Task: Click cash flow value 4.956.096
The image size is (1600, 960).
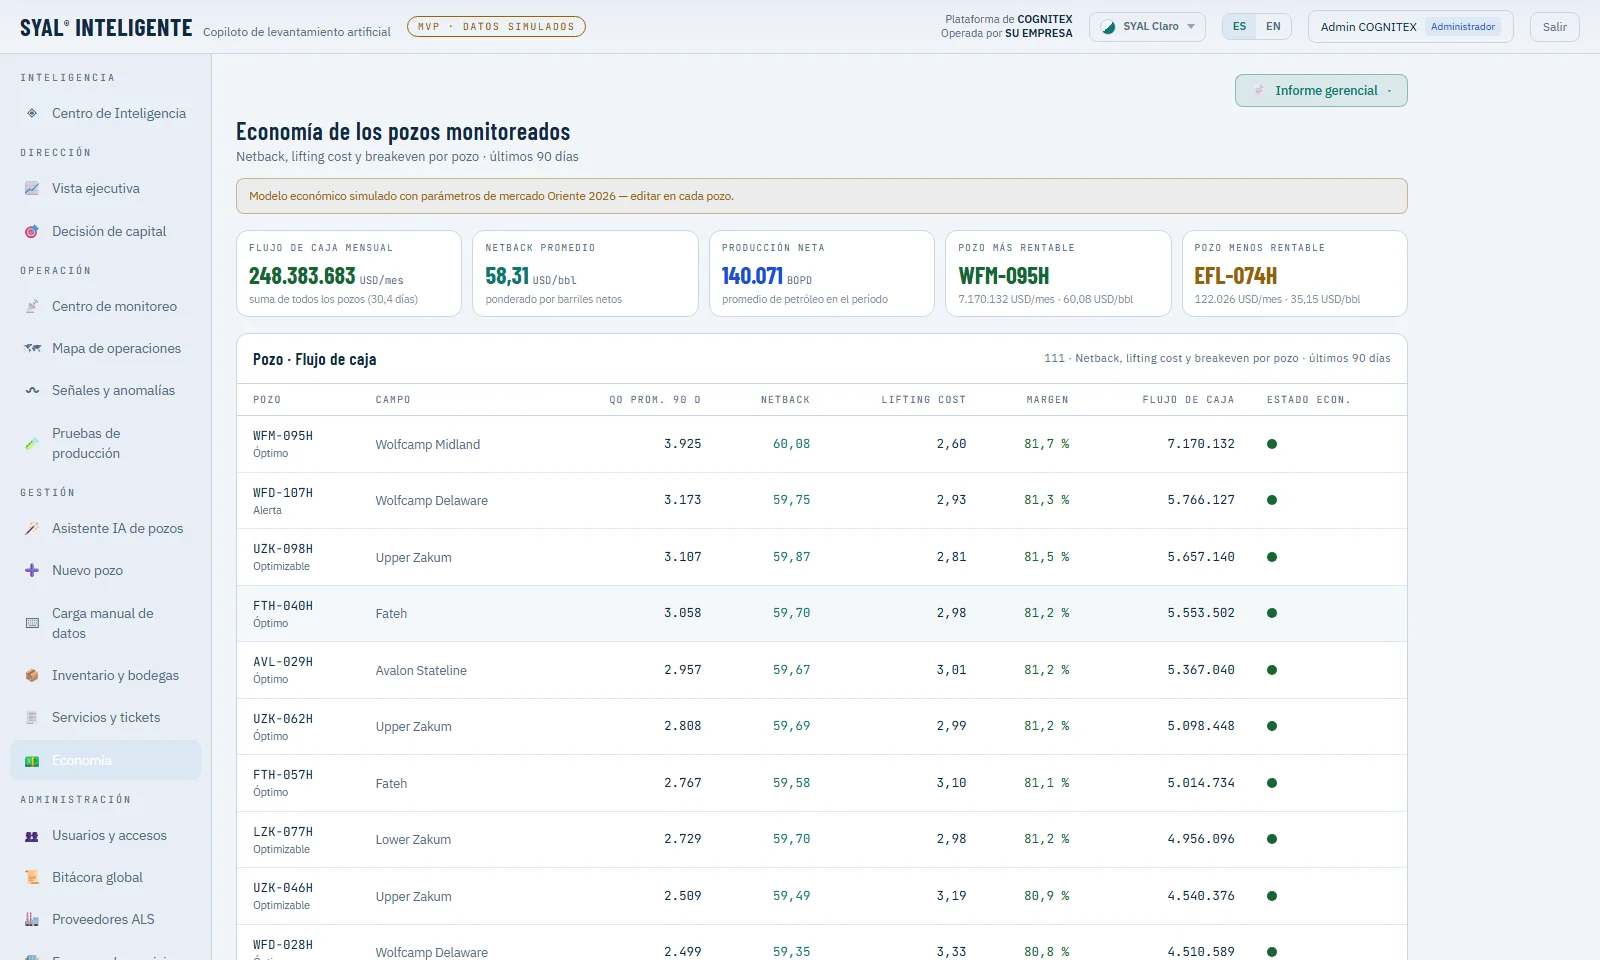Action: pyautogui.click(x=1201, y=839)
